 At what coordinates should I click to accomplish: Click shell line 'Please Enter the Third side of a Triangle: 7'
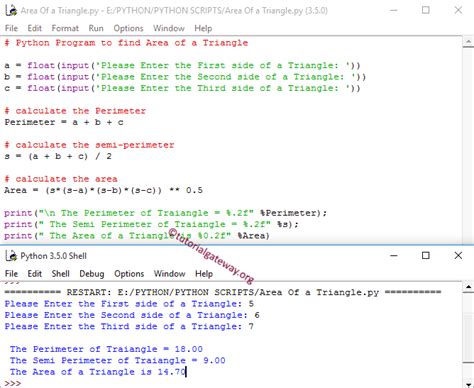[129, 327]
